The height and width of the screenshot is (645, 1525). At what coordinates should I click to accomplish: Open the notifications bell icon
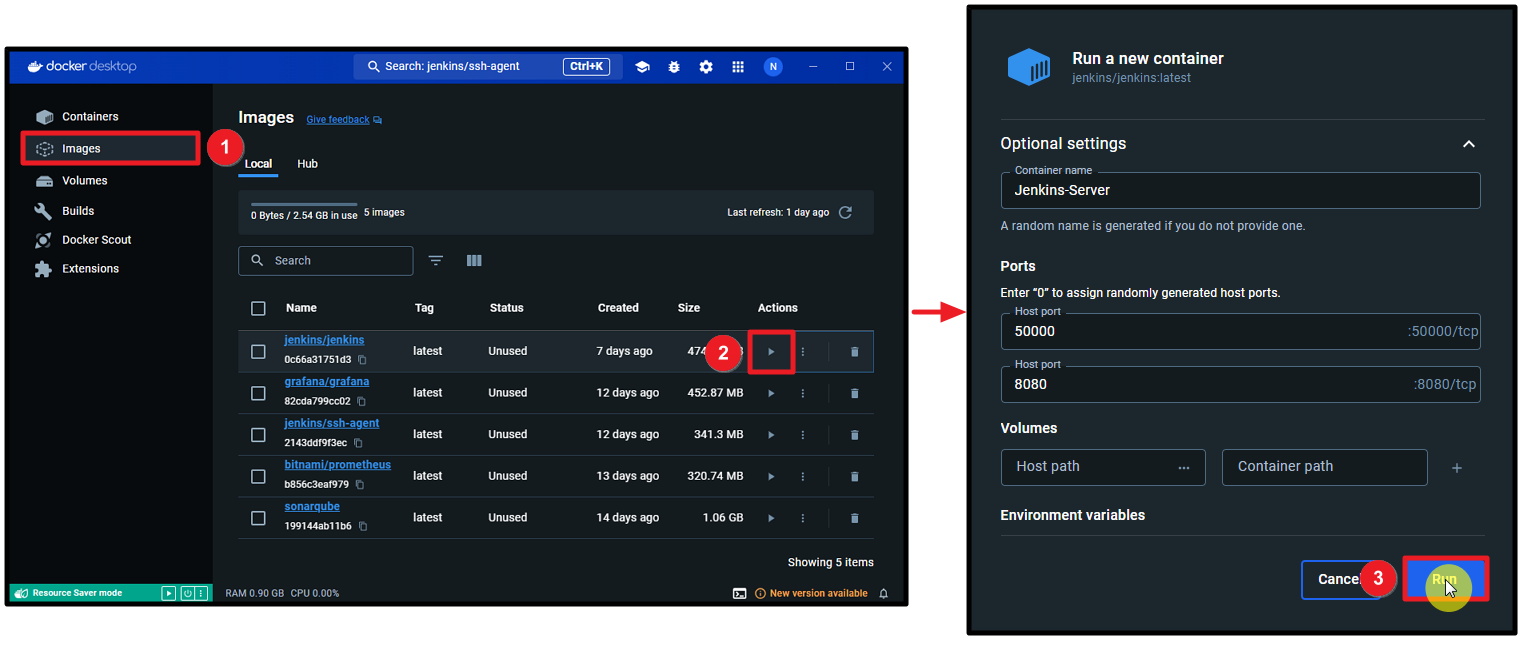coord(883,594)
